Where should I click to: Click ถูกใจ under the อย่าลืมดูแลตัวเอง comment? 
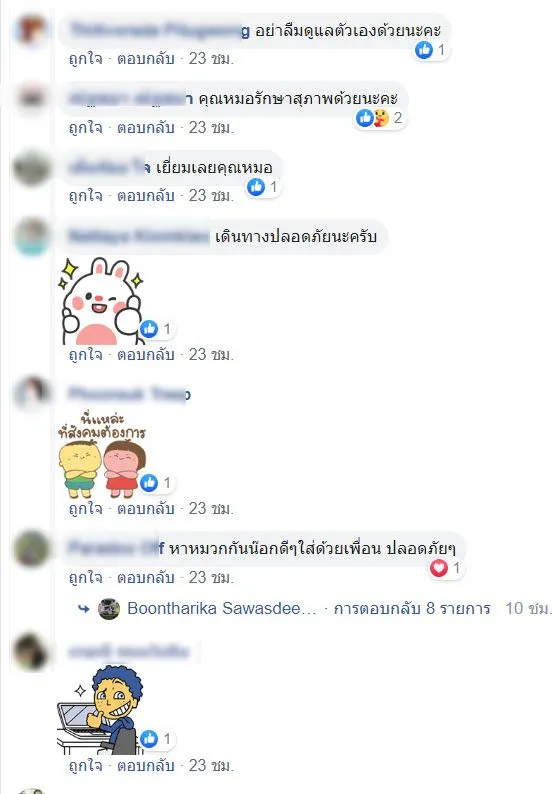pyautogui.click(x=86, y=59)
